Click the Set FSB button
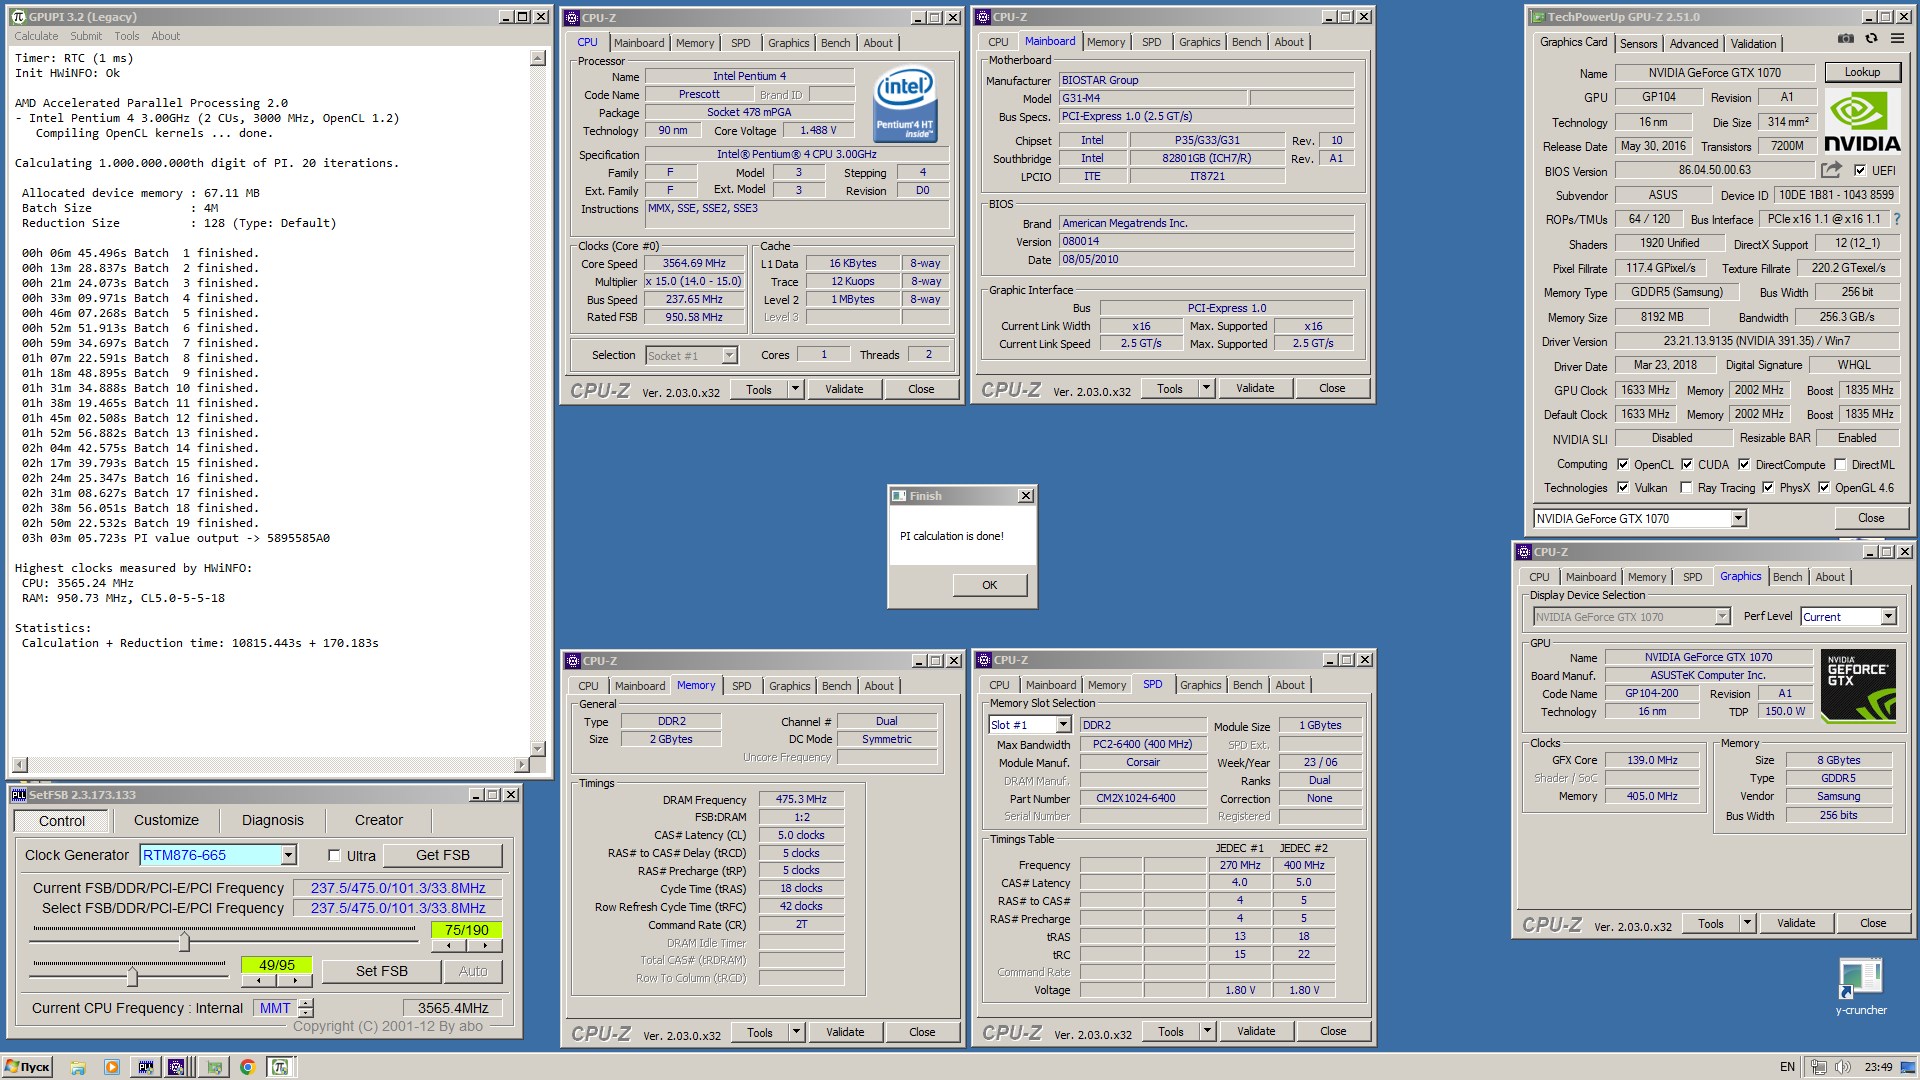 coord(381,971)
